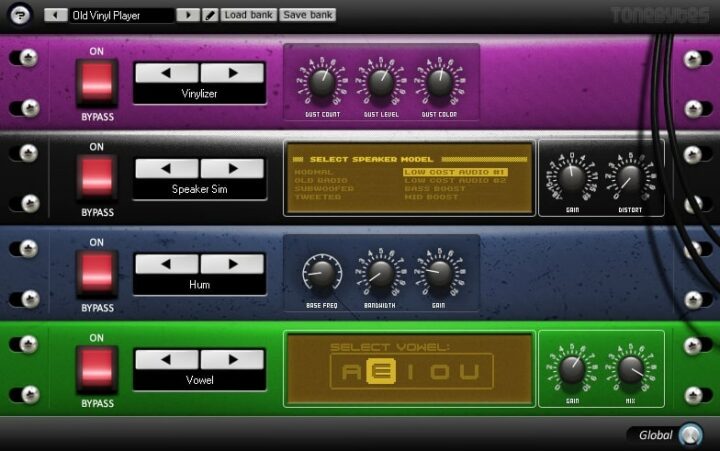Open the Global settings knob button
This screenshot has width=720, height=451.
(x=690, y=435)
